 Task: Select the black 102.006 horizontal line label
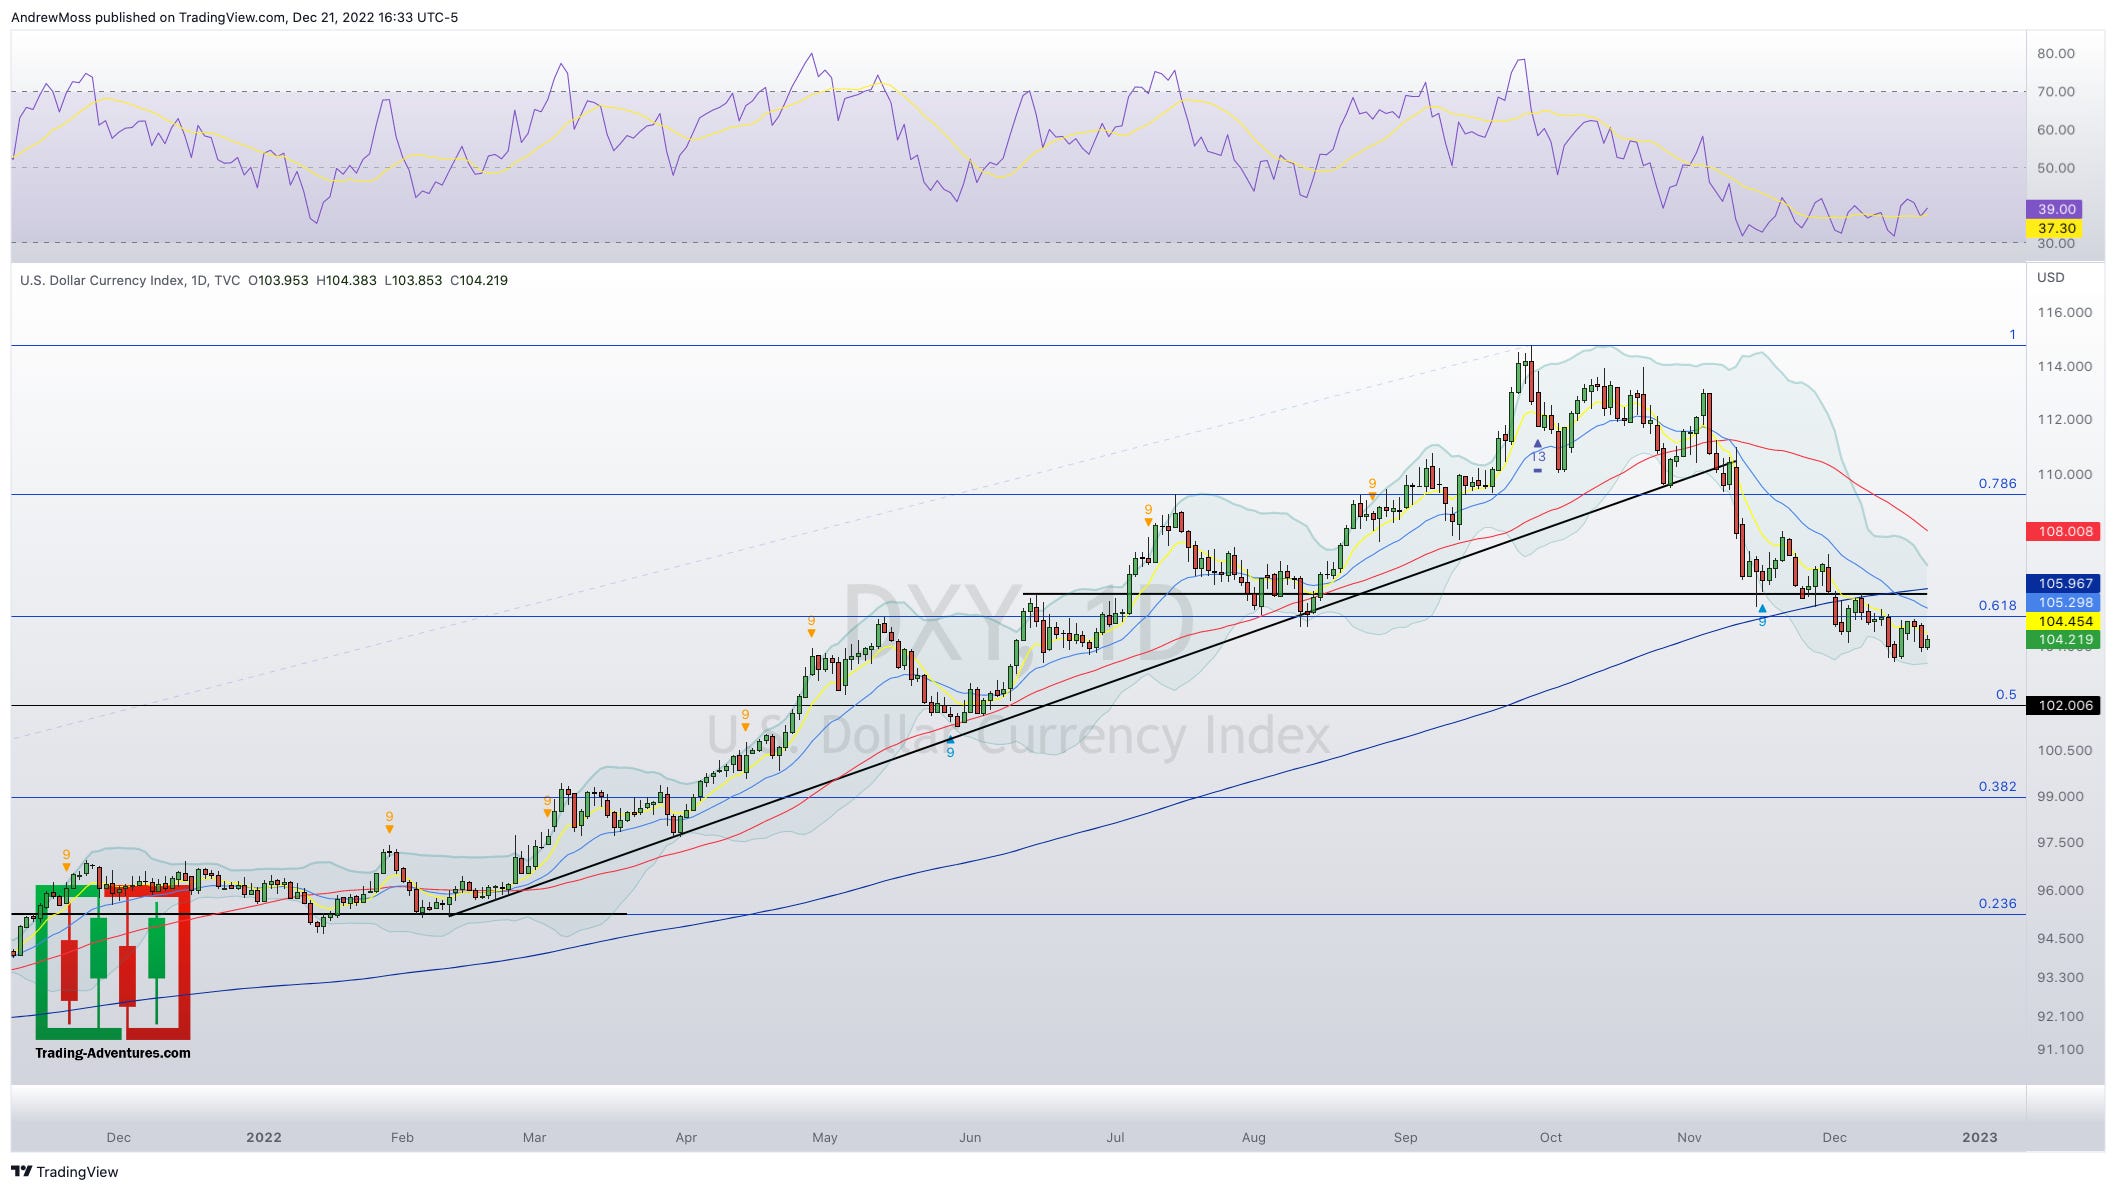(x=2065, y=705)
